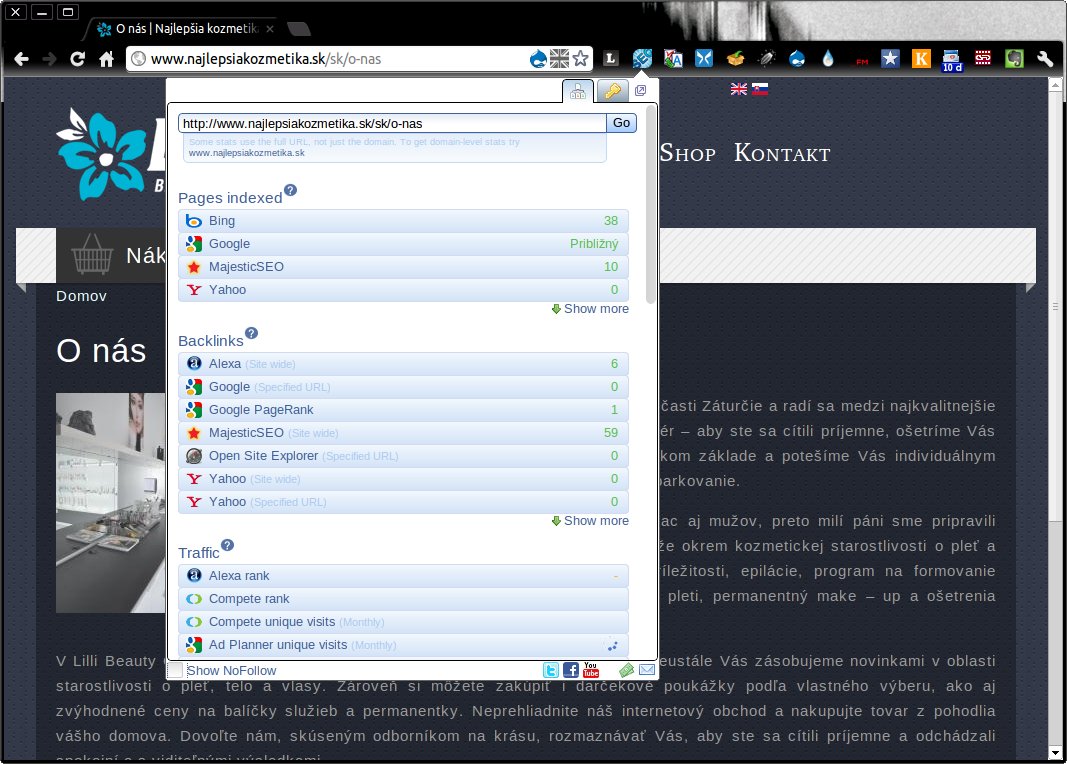1067x764 pixels.
Task: Toggle the SEO stats extension icon
Action: [642, 59]
